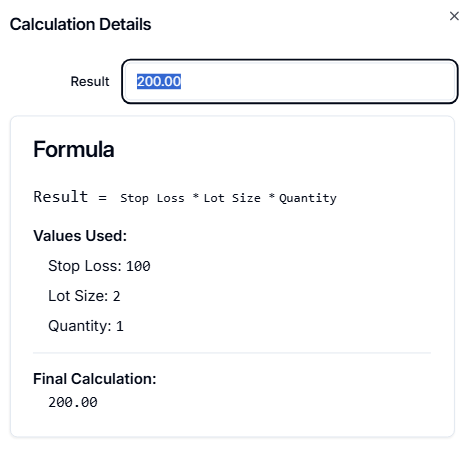Viewport: 466px width, 457px height.
Task: Click the "Result =" formula text
Action: 70,197
